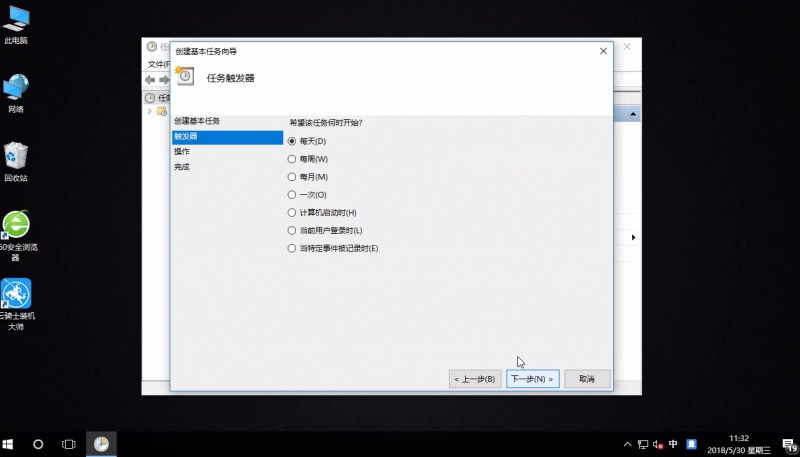Image resolution: width=800 pixels, height=457 pixels.
Task: Select the 触发器 step in sidebar
Action: pos(228,137)
